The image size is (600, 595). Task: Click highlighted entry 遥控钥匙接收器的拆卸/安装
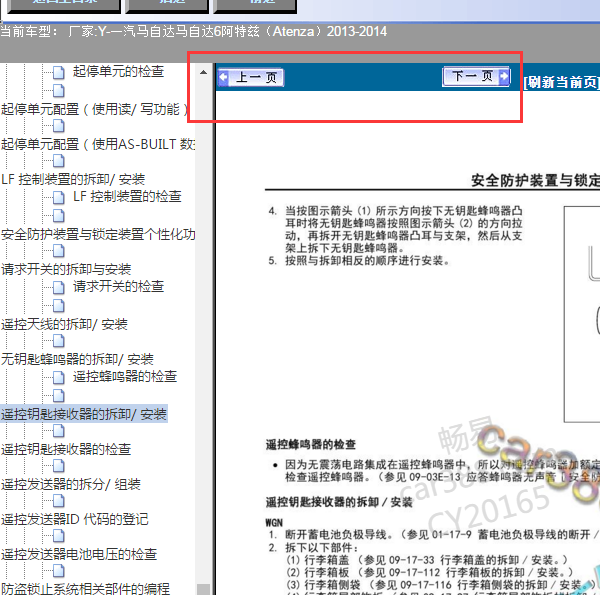pos(84,414)
